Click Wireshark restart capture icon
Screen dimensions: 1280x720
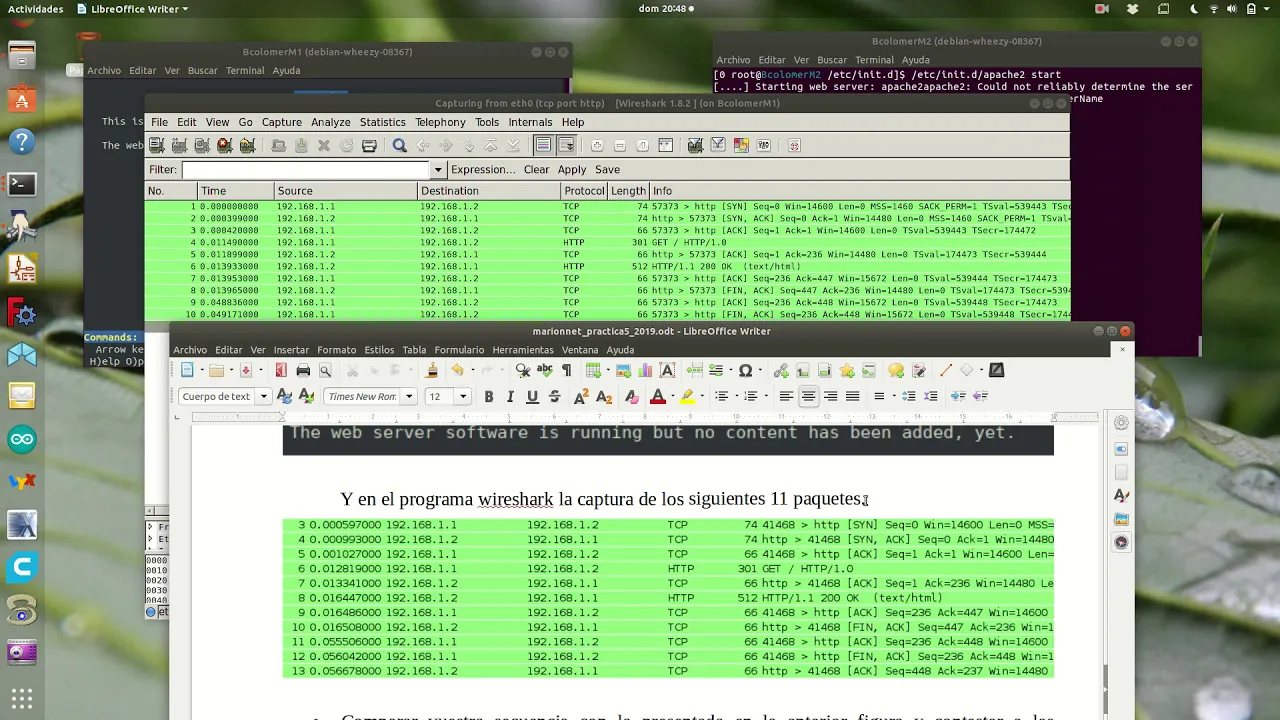(x=248, y=145)
